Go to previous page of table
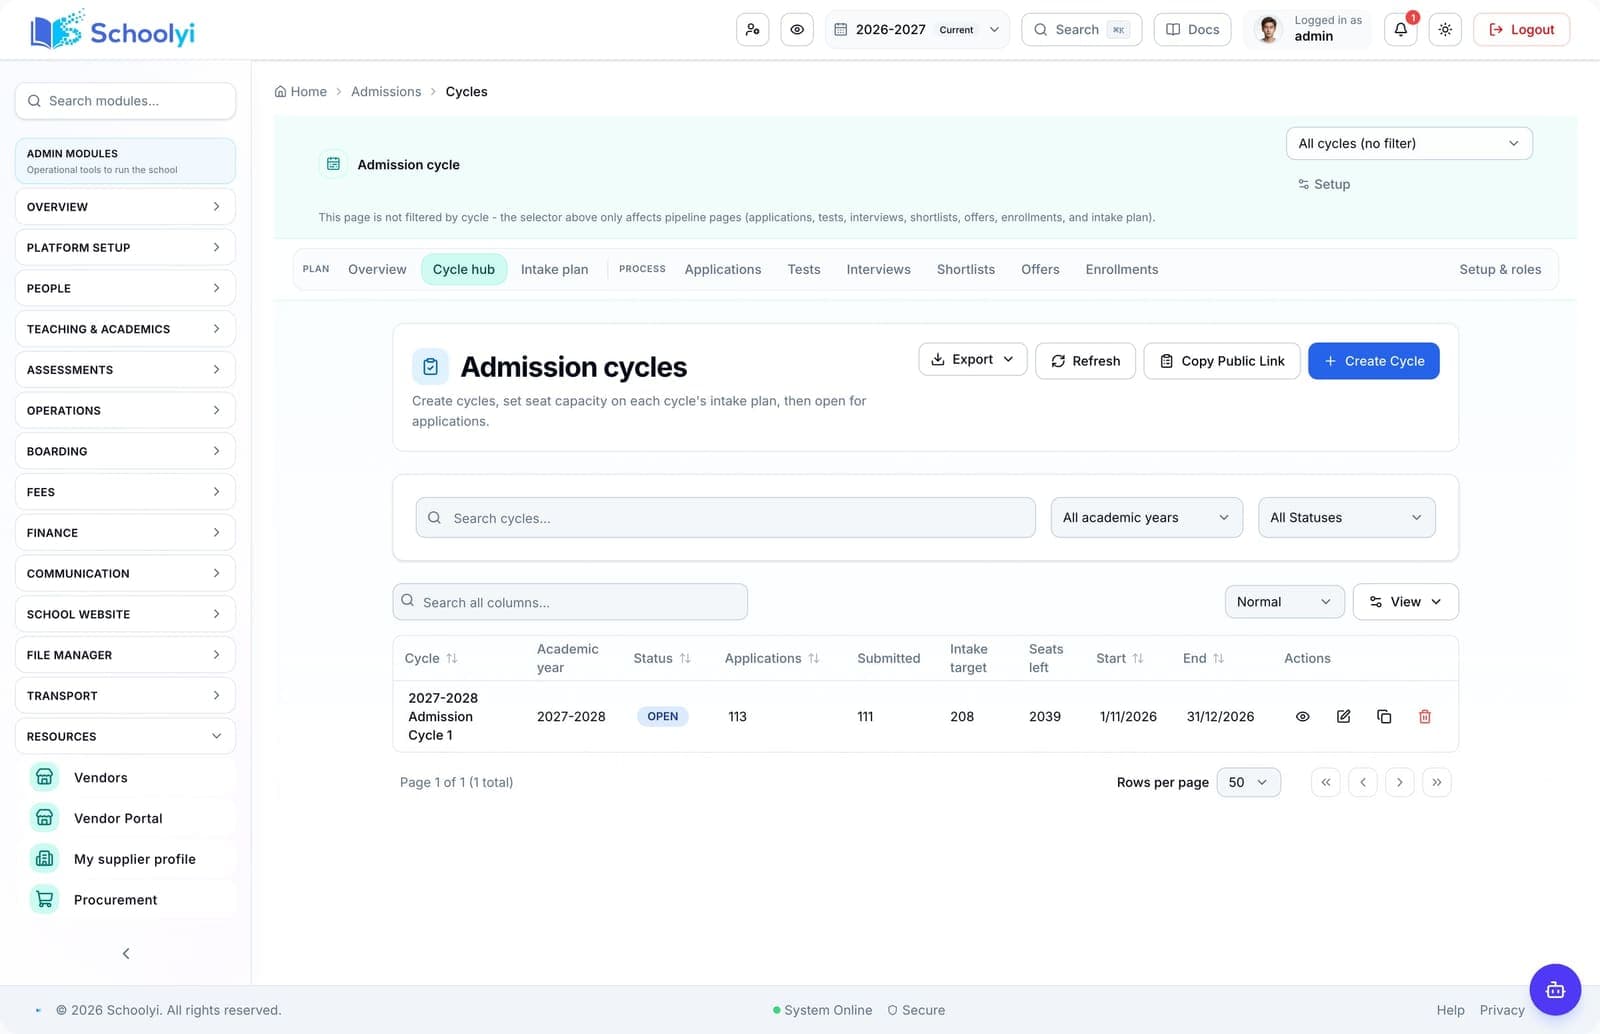Viewport: 1600px width, 1034px height. point(1363,782)
